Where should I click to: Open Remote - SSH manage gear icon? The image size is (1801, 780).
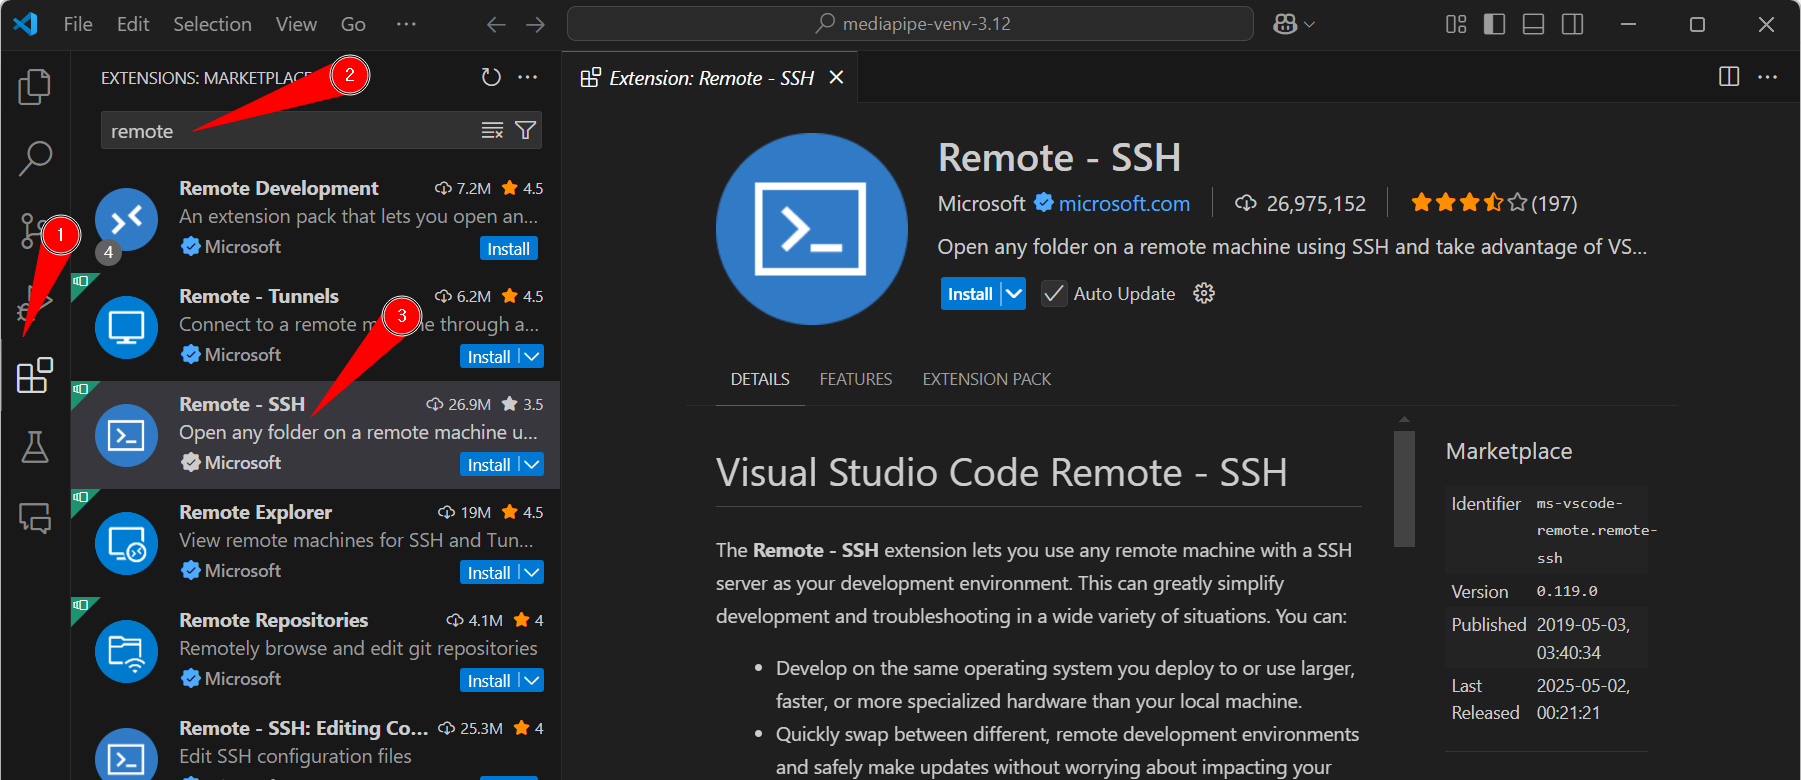1204,293
